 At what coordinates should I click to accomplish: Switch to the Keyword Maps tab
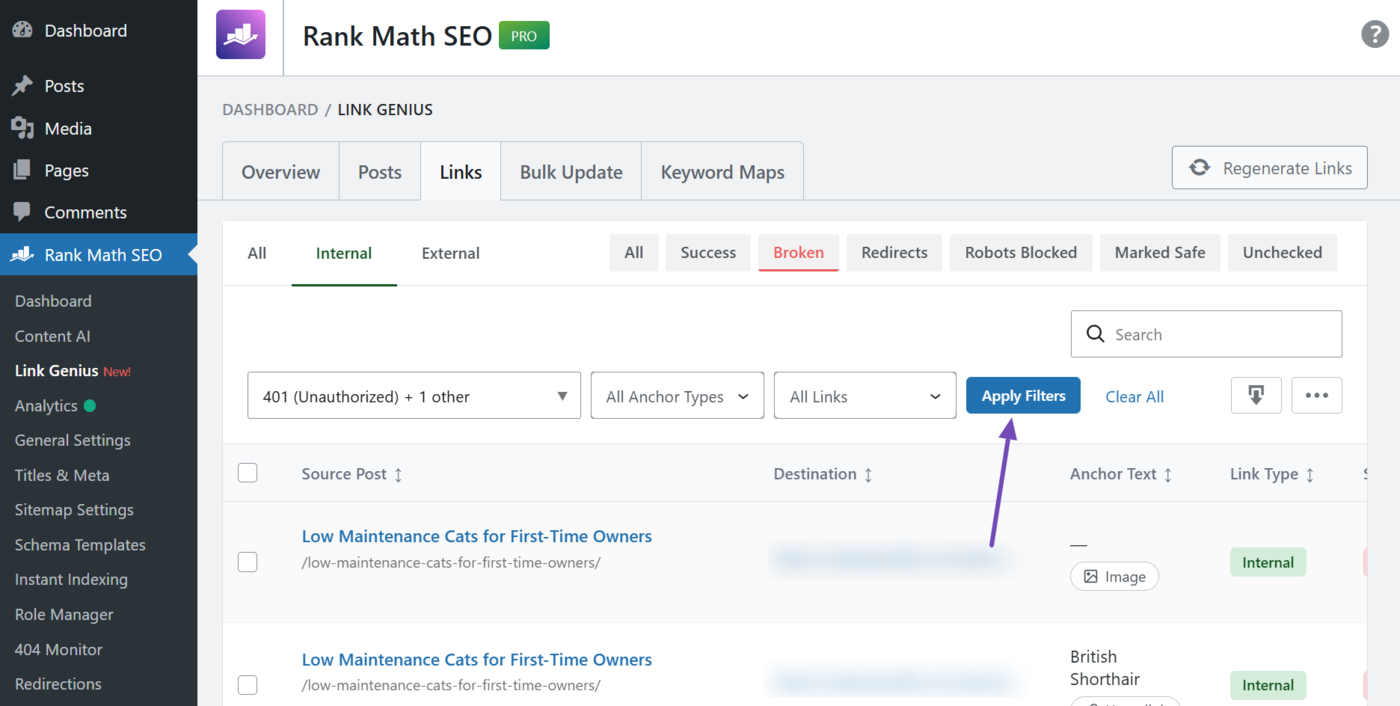click(x=722, y=171)
